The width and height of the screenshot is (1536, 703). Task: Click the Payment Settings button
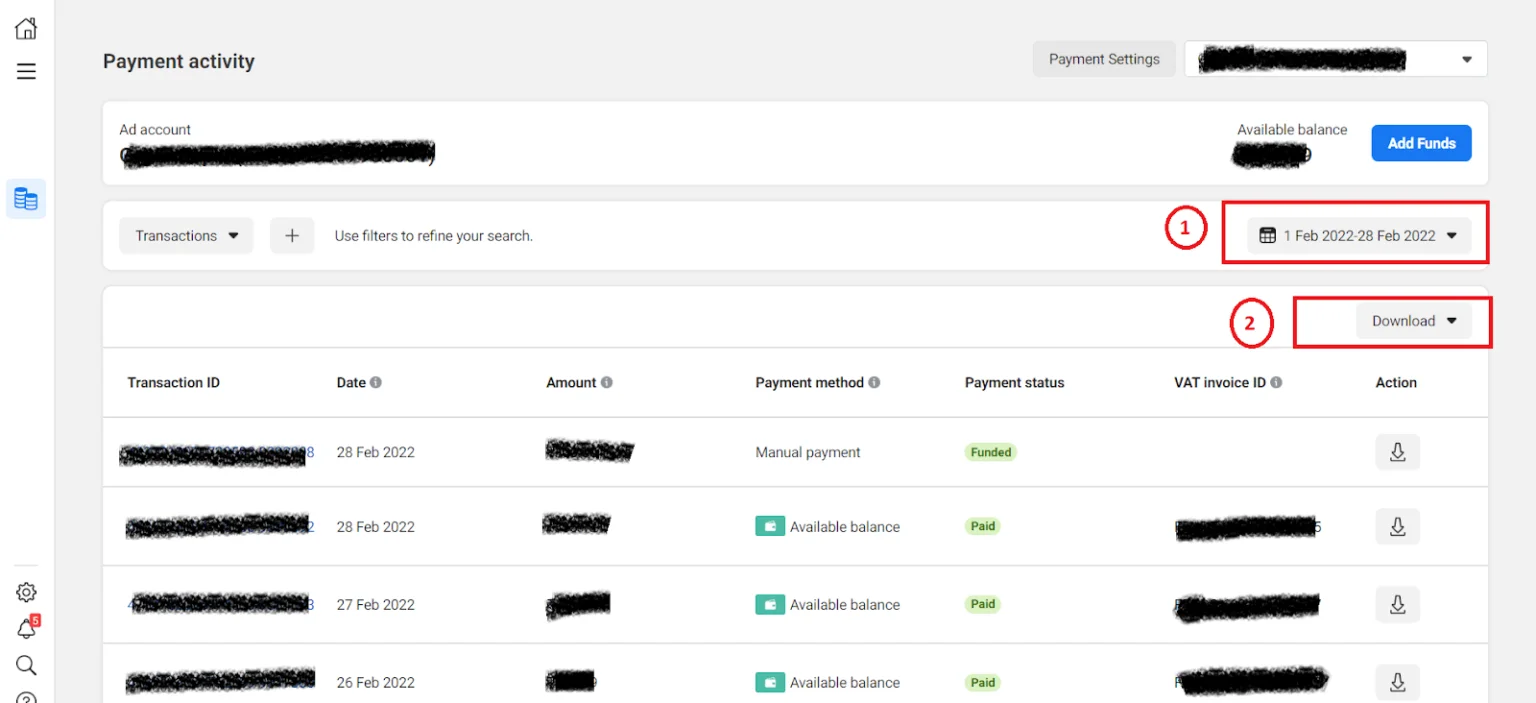click(1104, 58)
